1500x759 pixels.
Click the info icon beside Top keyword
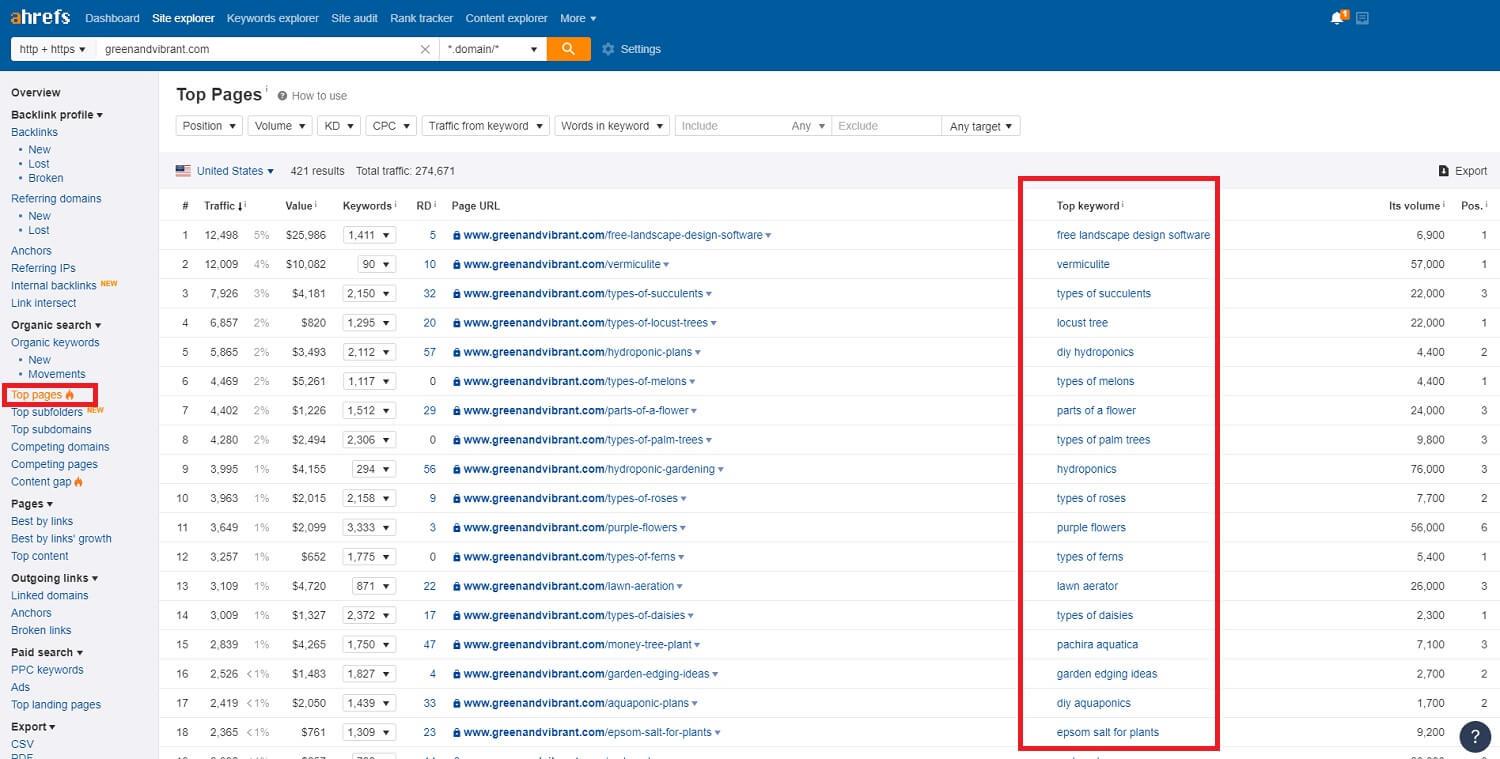click(x=1123, y=205)
